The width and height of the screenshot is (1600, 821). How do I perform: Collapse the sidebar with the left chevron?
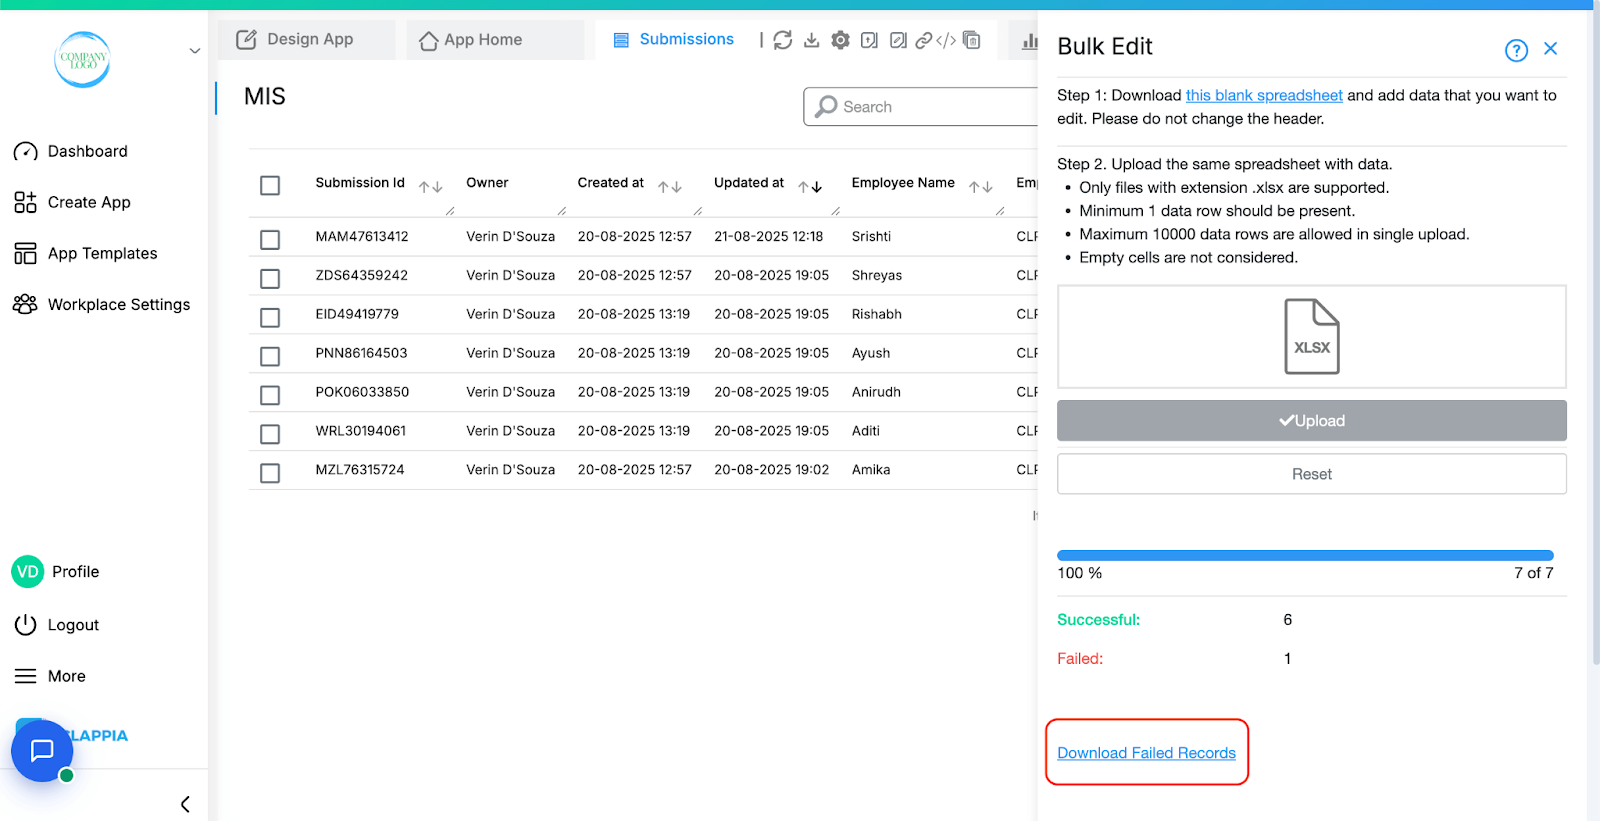pos(185,804)
